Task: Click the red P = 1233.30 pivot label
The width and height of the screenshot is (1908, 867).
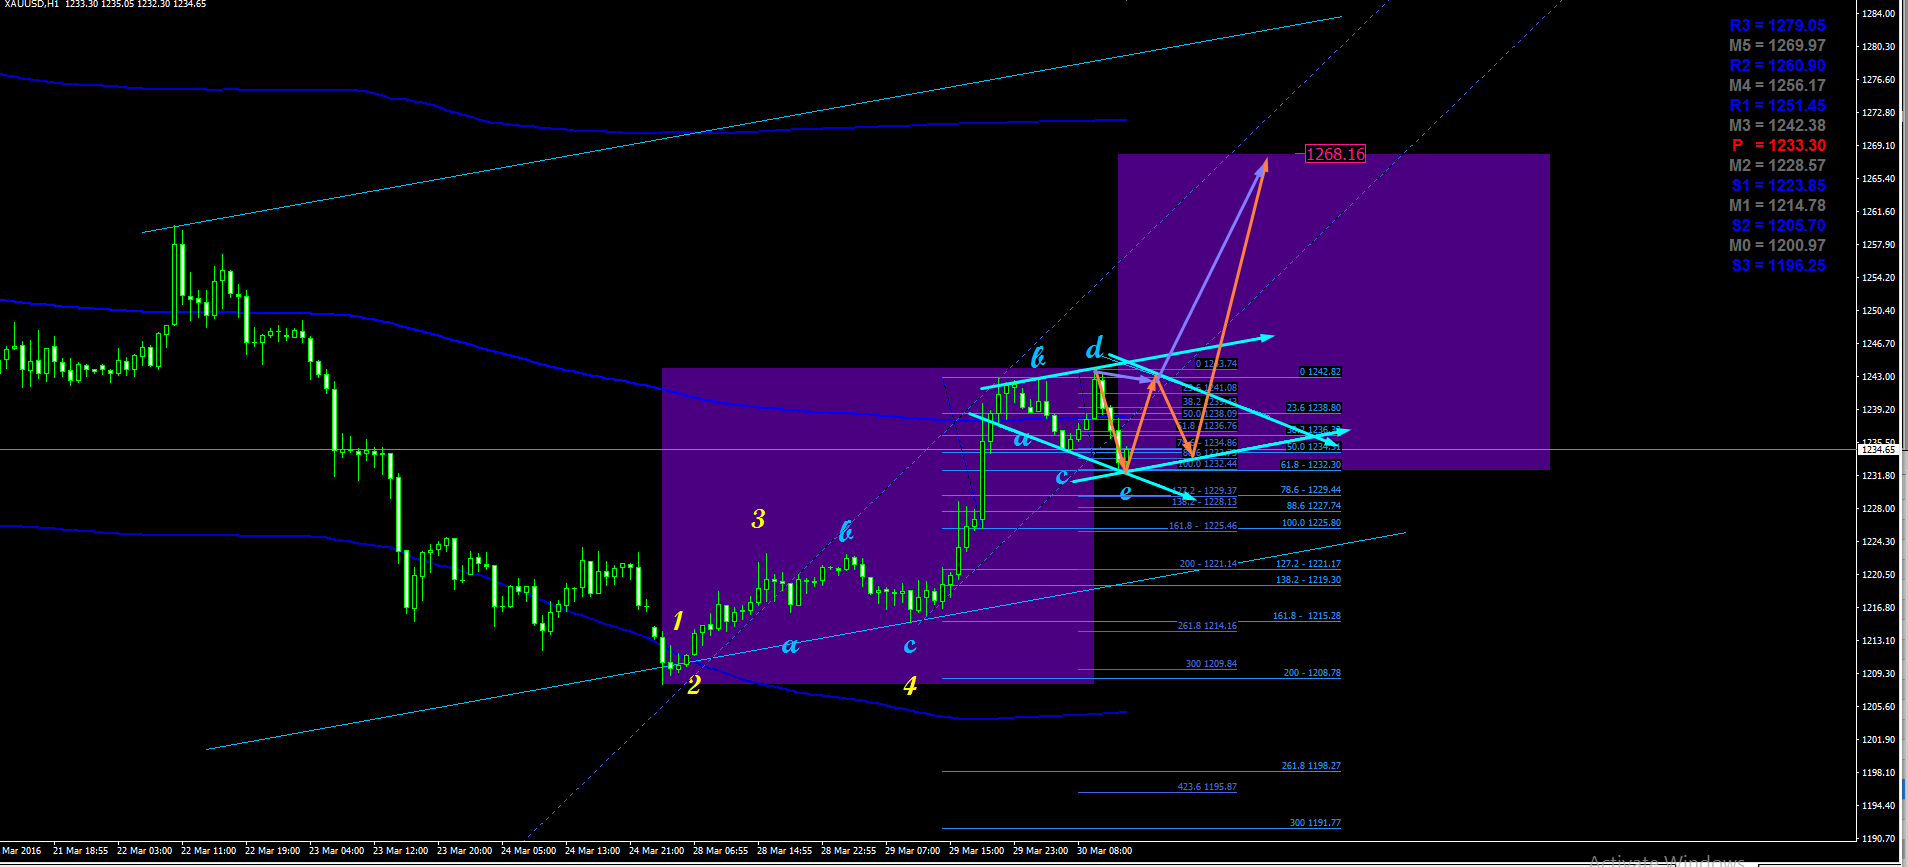Action: 1778,146
